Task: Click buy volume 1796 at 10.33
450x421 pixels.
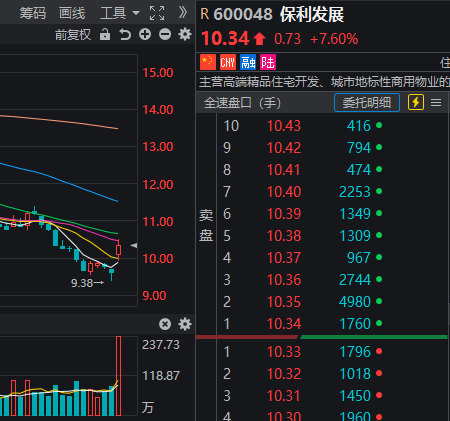Action: click(x=355, y=352)
